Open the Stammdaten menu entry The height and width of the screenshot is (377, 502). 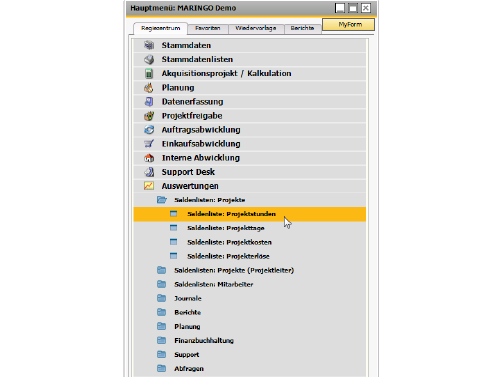pos(250,45)
